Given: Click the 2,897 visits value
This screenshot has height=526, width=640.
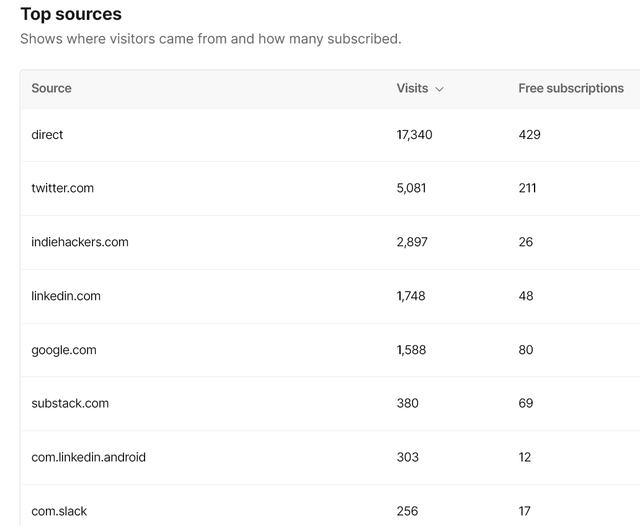Looking at the screenshot, I should [412, 242].
